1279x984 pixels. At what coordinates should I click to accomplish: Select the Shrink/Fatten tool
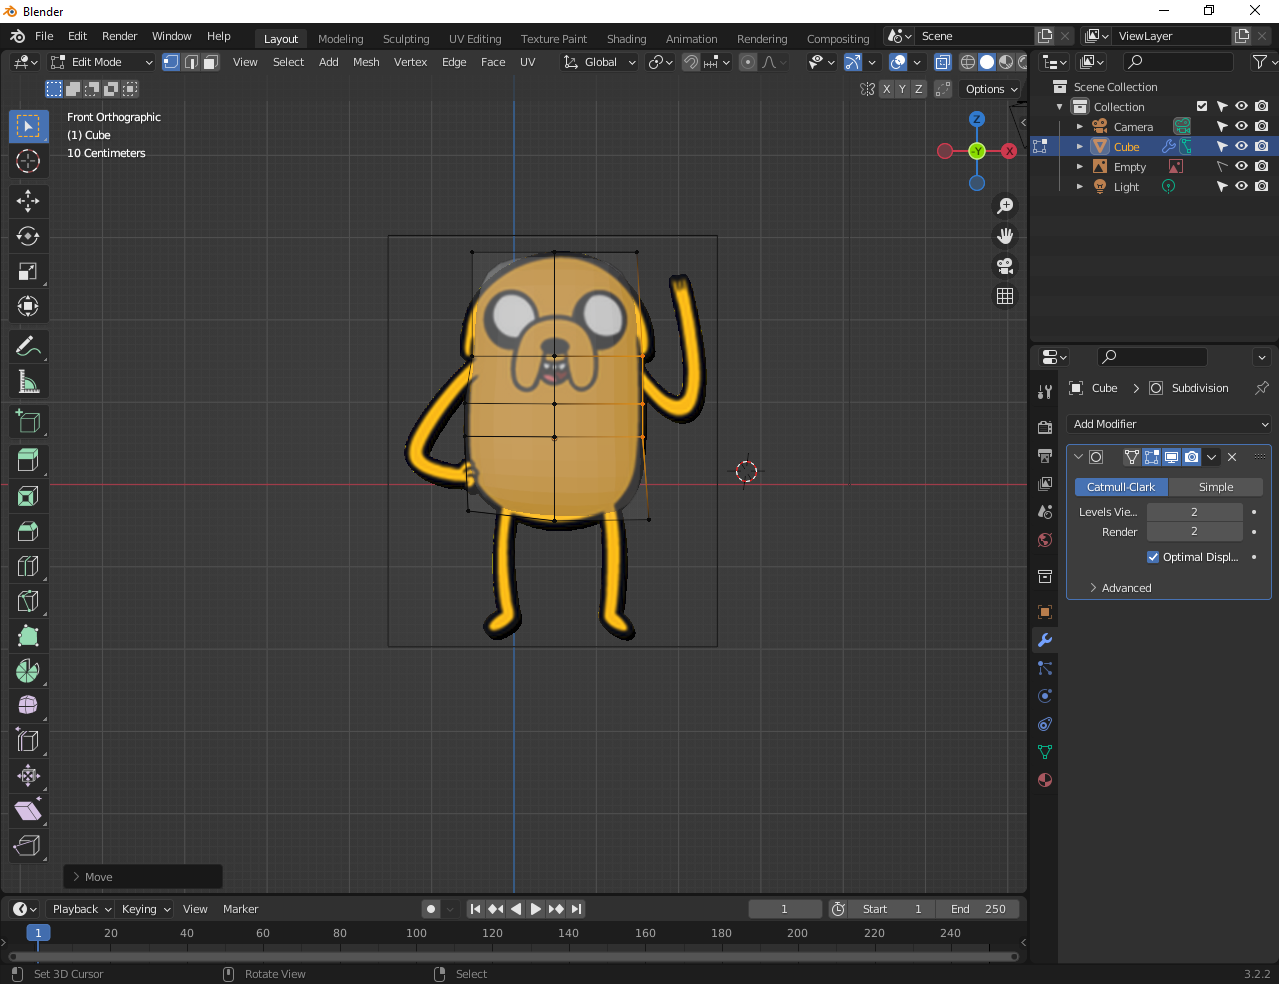point(28,776)
